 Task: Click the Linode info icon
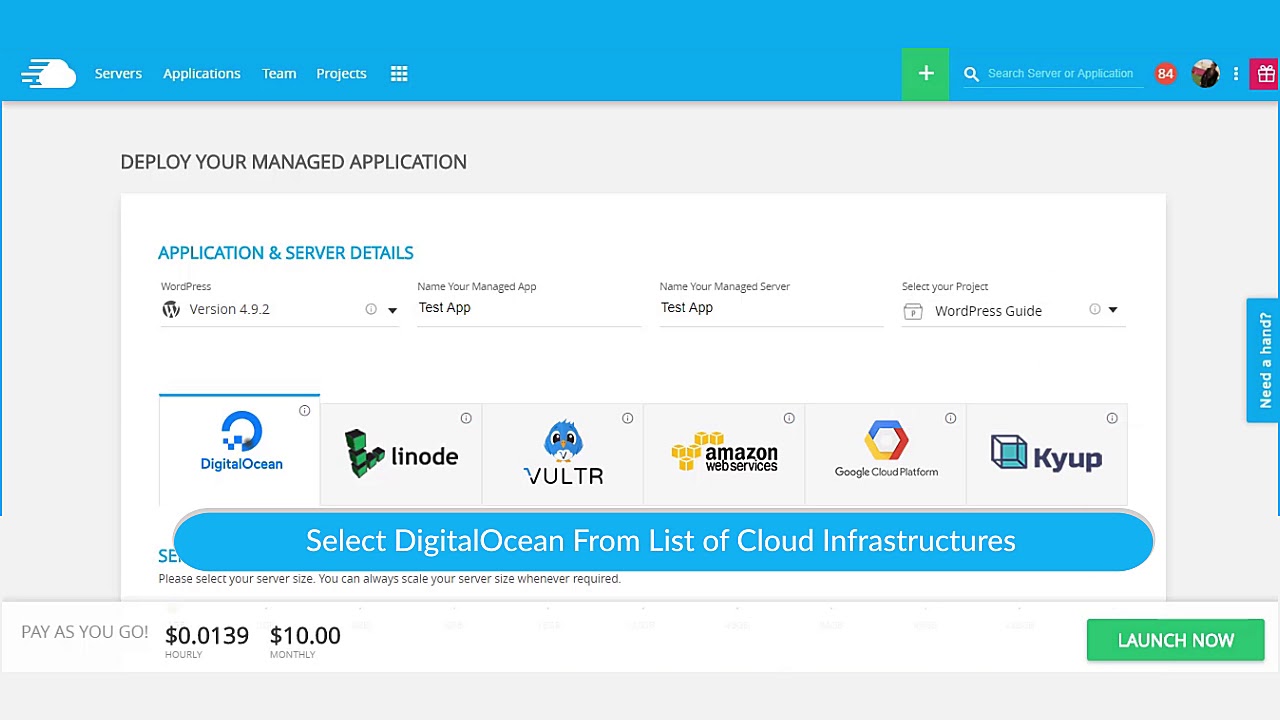point(466,418)
